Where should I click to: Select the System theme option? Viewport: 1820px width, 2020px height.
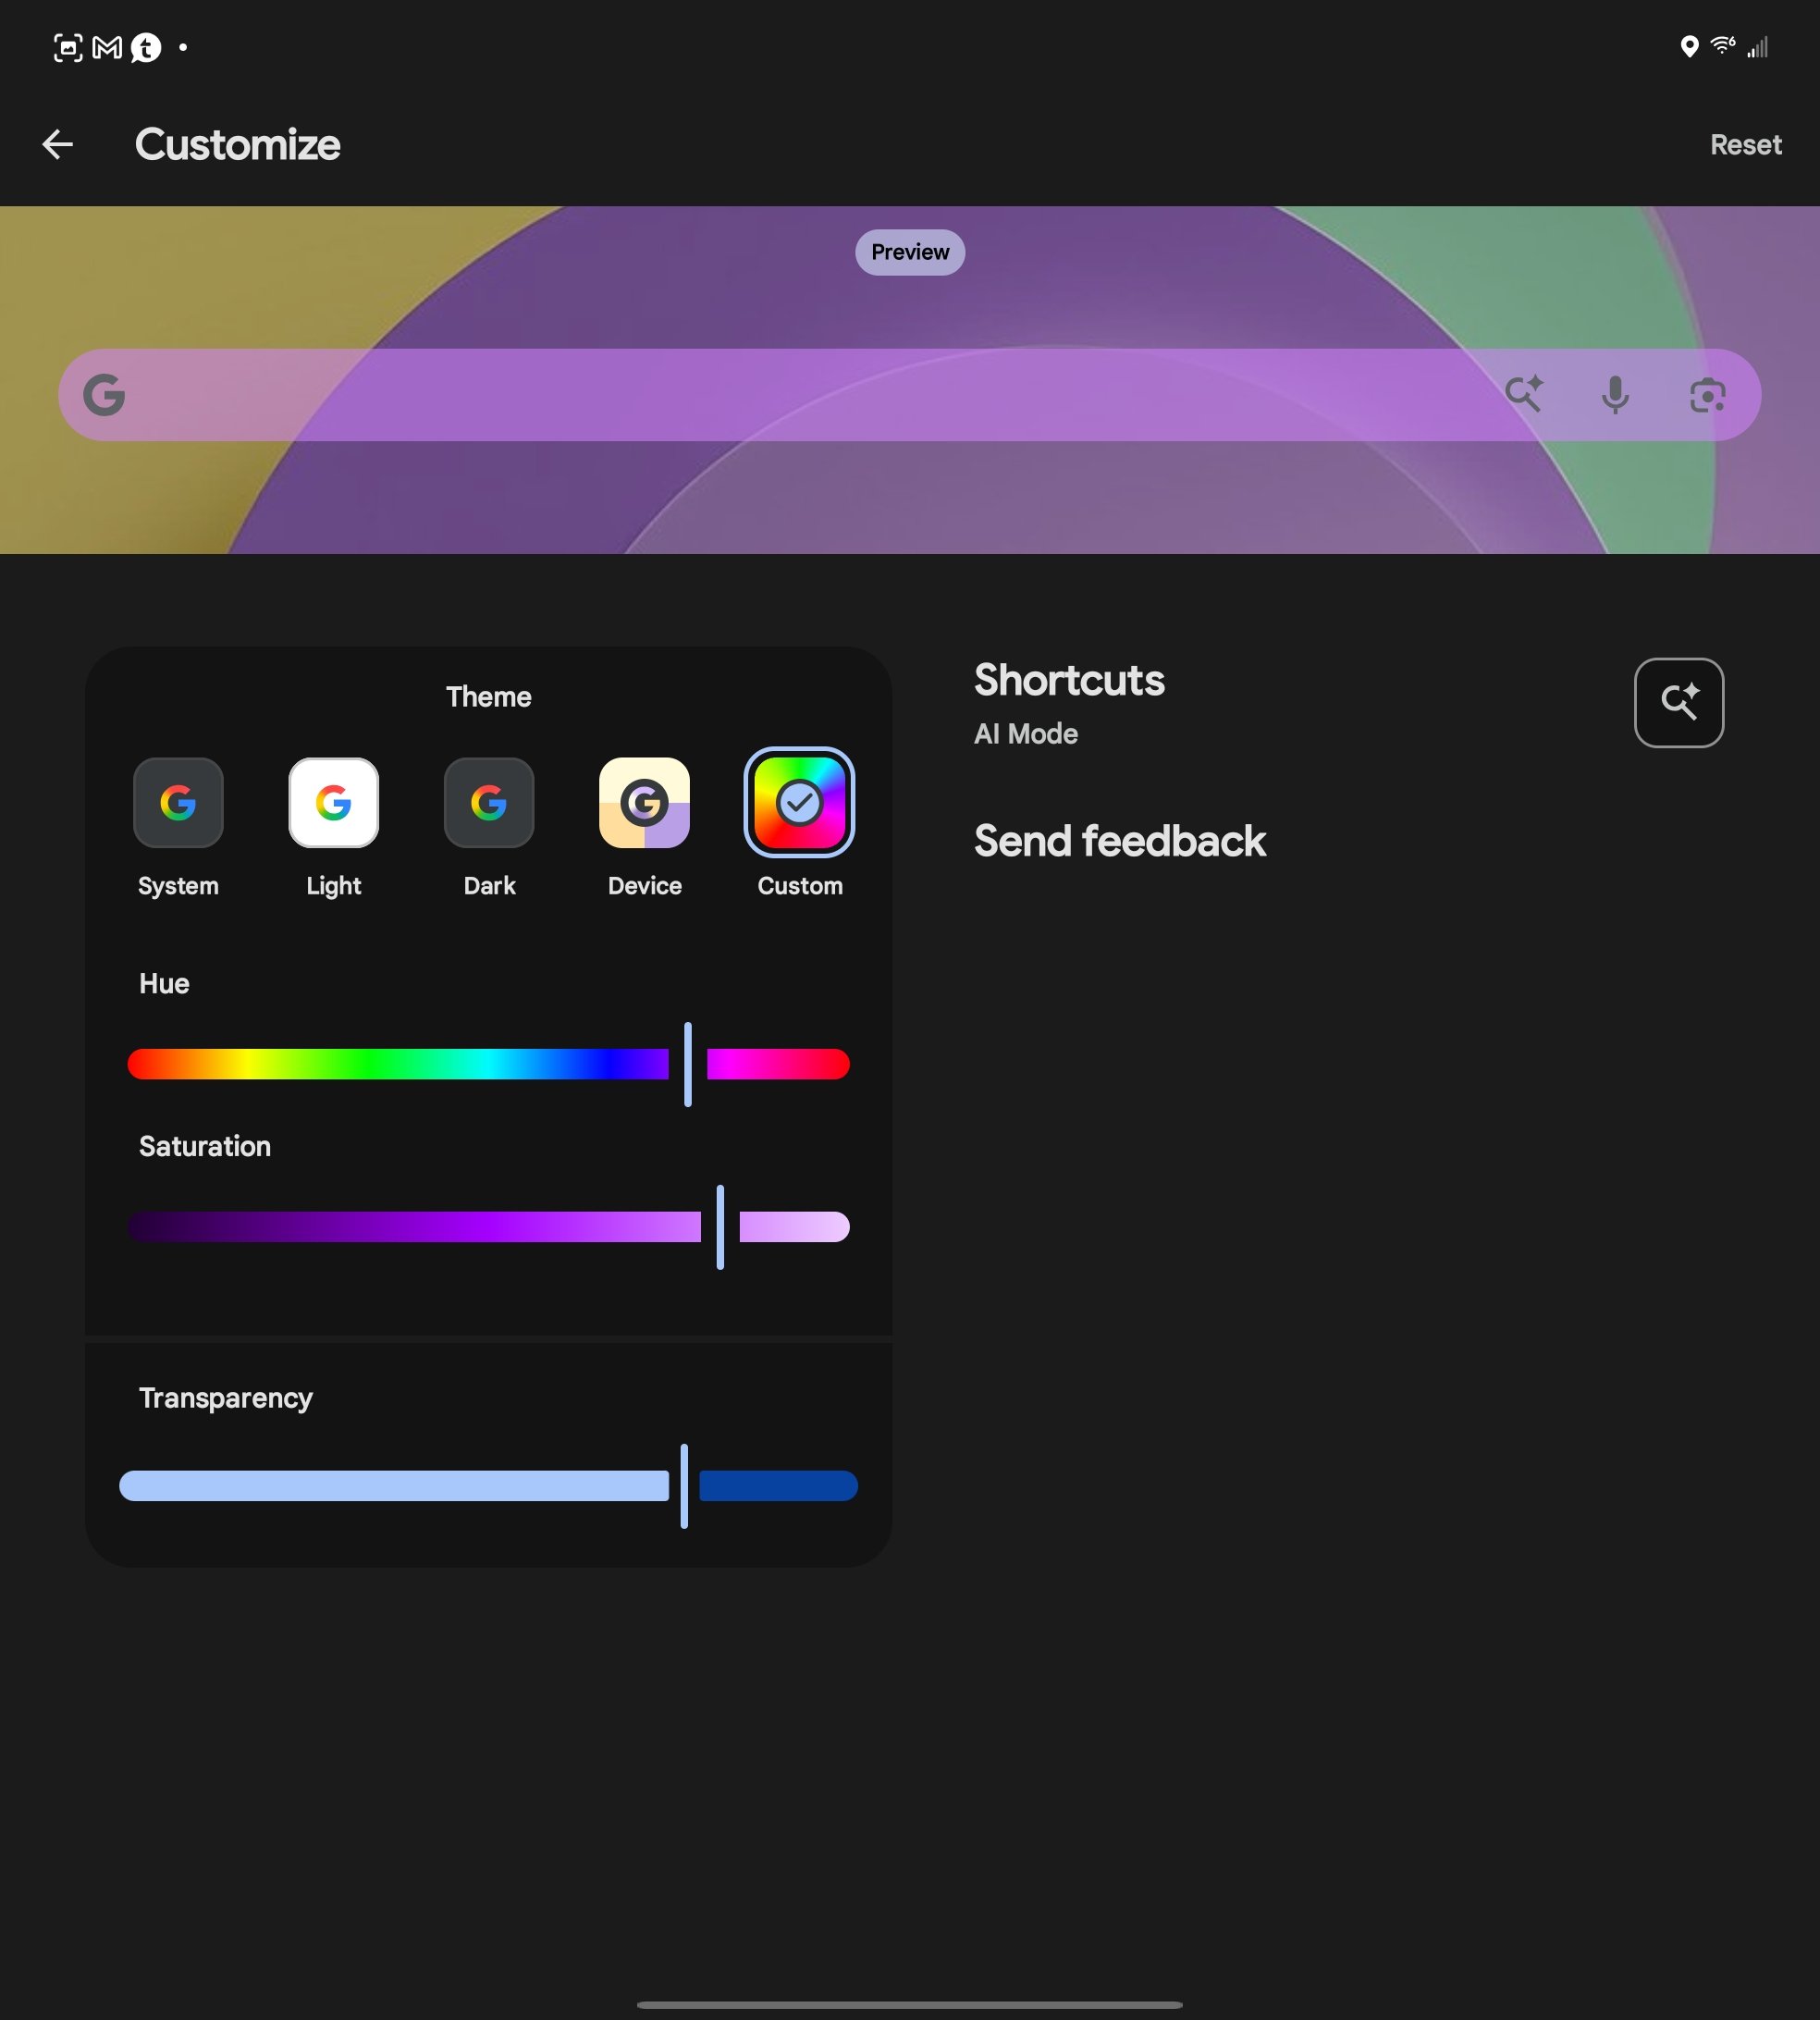coord(178,803)
